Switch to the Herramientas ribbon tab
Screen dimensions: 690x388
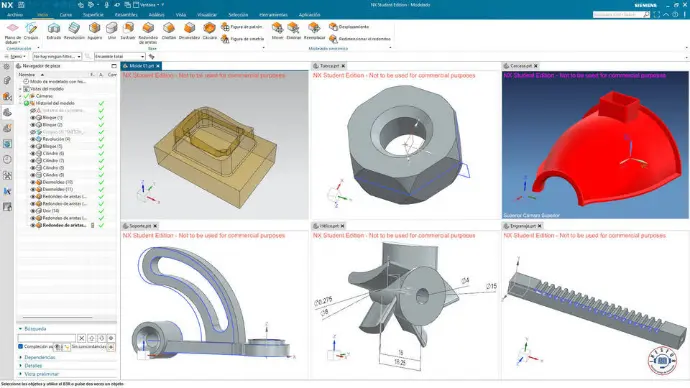point(273,15)
